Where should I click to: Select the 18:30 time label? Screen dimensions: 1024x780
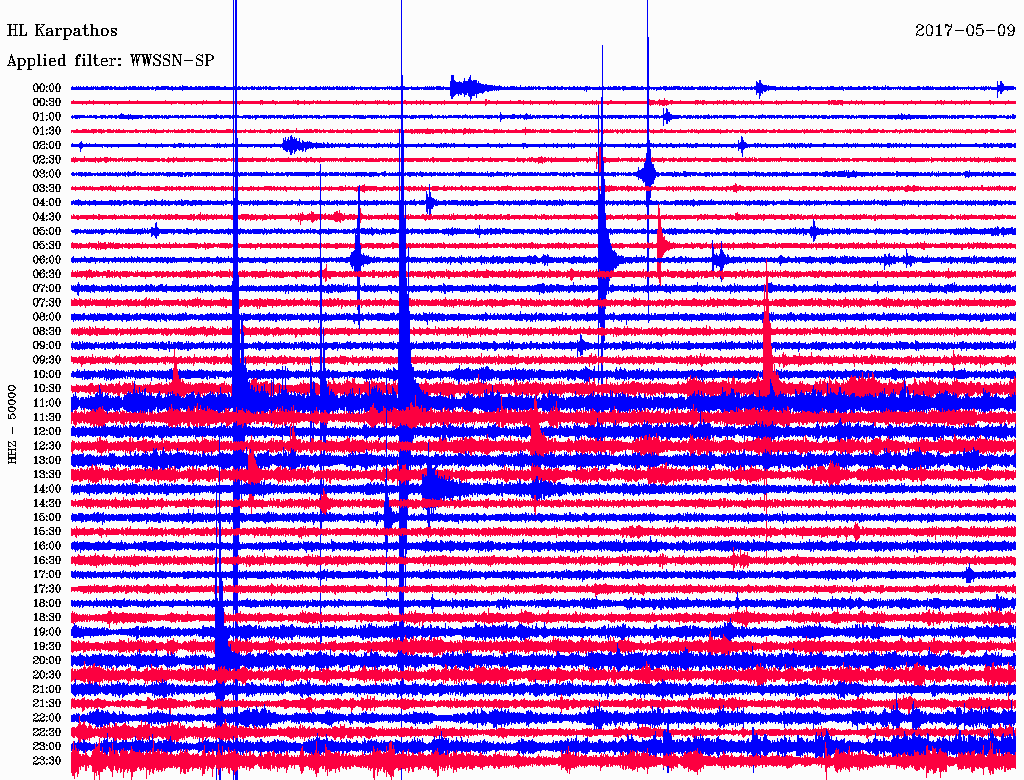click(x=47, y=618)
